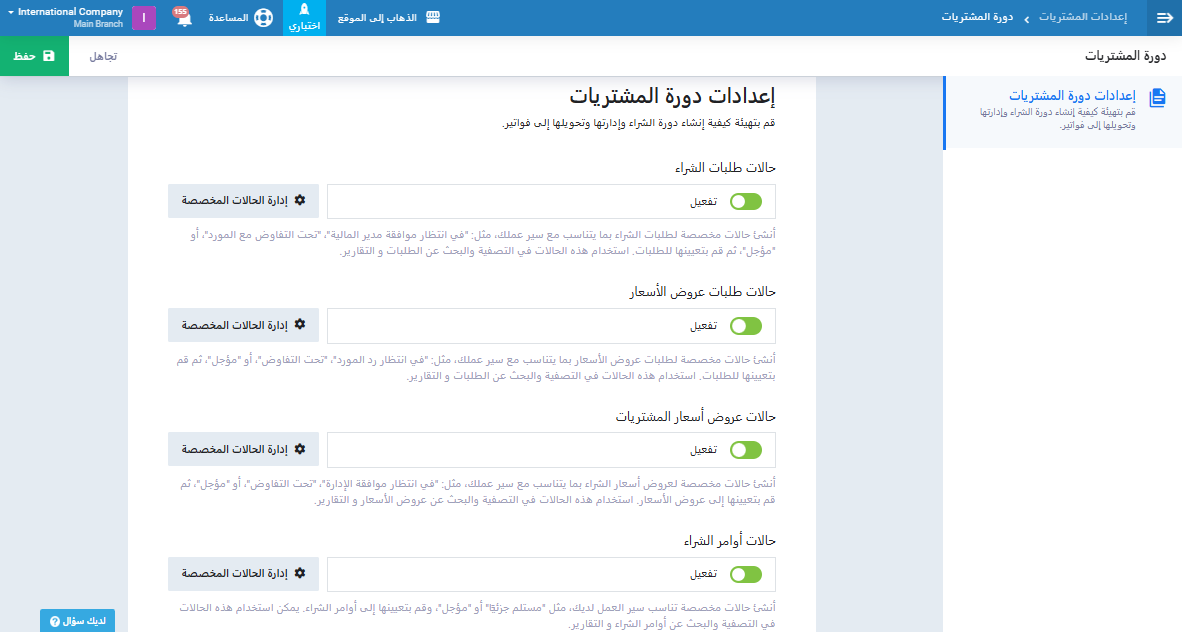Select إعدادات دورة المشتريات sidebar item
The width and height of the screenshot is (1182, 632).
[1071, 96]
